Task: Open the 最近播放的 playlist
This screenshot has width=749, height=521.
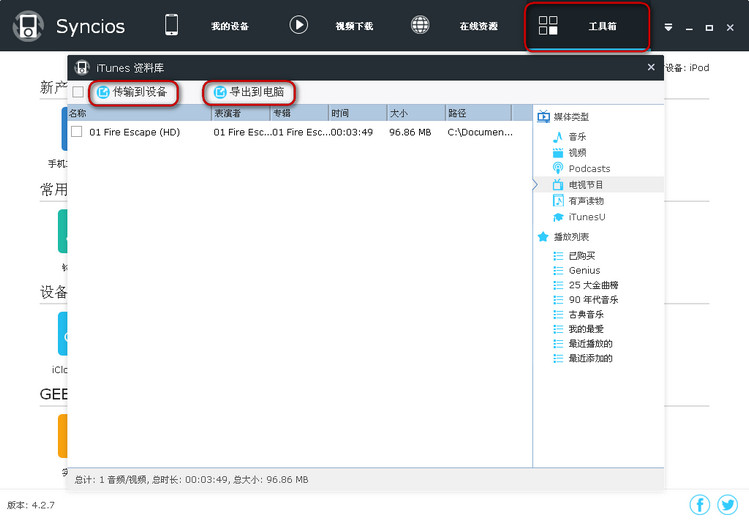Action: pyautogui.click(x=590, y=344)
